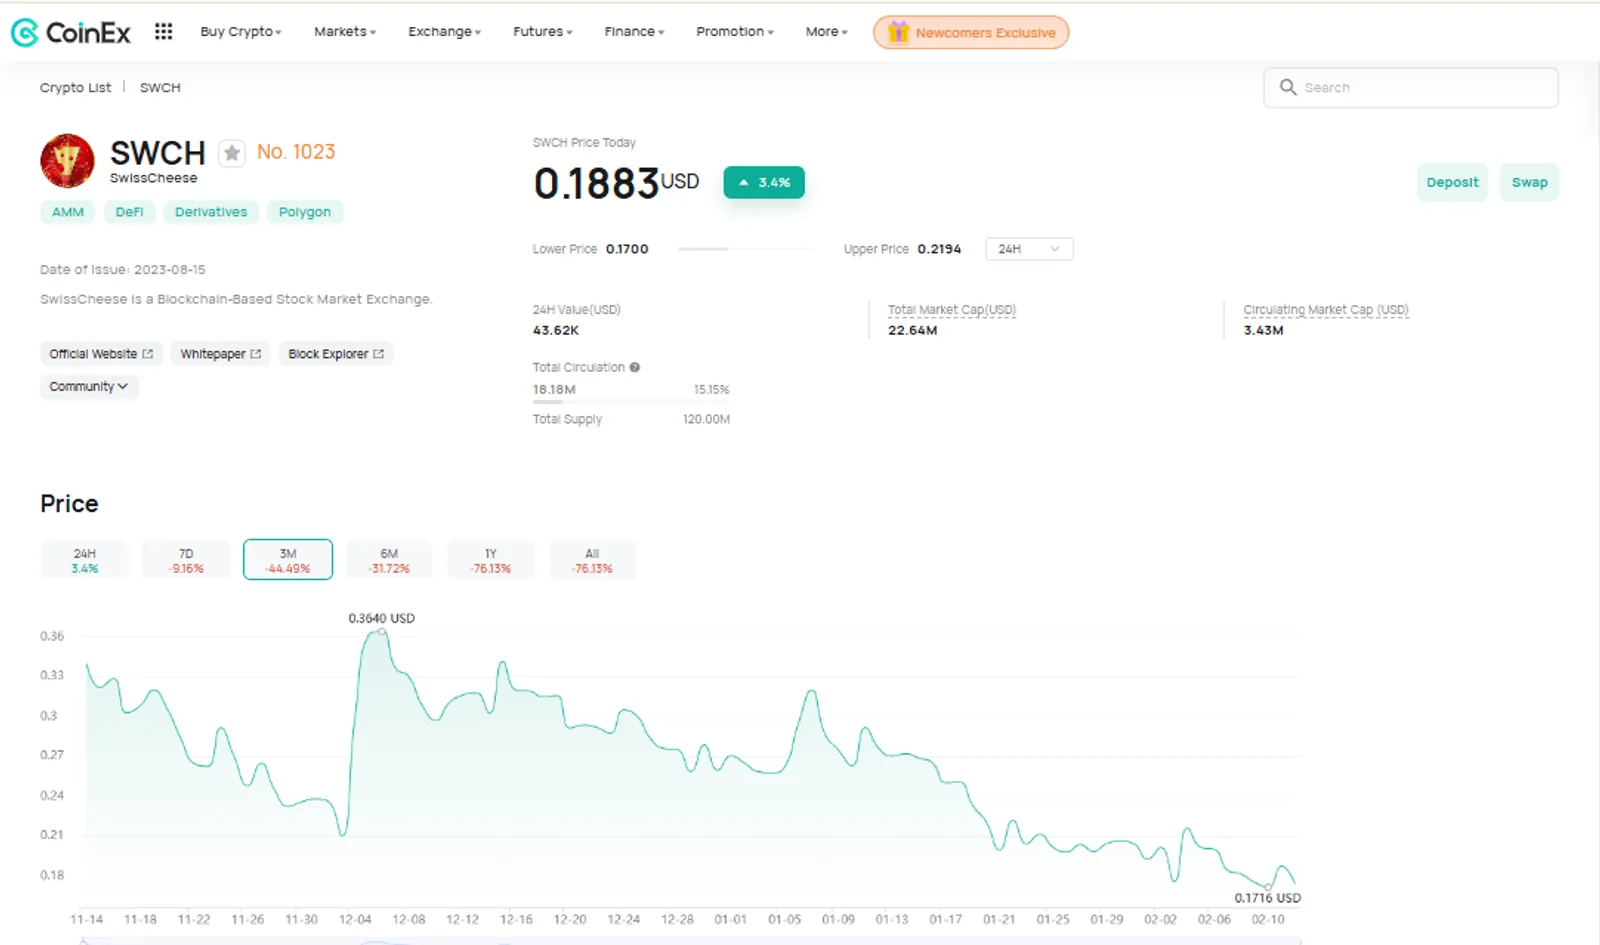Click the total circulation progress bar
Image resolution: width=1600 pixels, height=945 pixels.
click(631, 402)
